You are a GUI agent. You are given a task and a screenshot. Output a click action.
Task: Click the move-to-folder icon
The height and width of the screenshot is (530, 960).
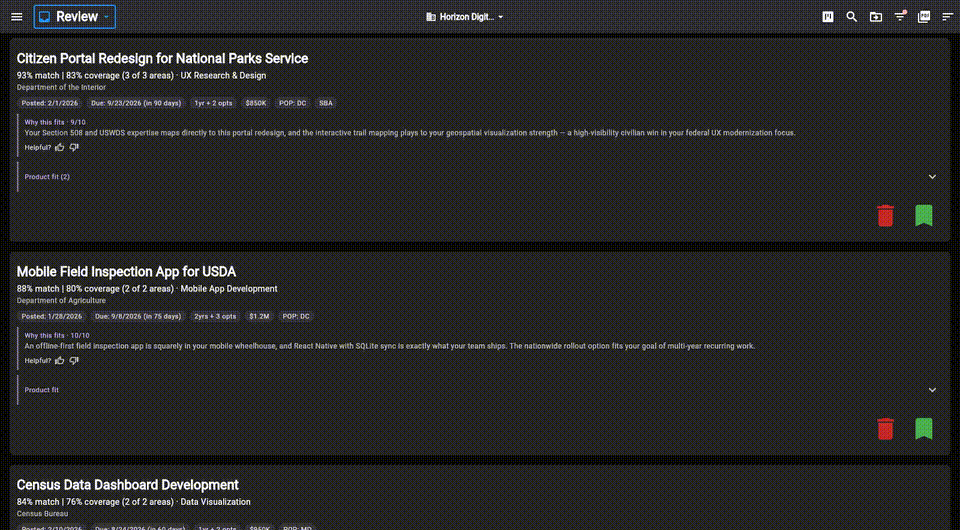click(876, 17)
